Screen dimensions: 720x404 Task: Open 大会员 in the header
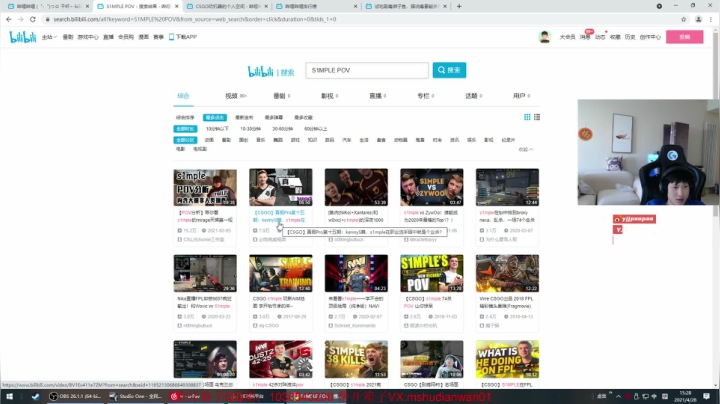tap(567, 37)
